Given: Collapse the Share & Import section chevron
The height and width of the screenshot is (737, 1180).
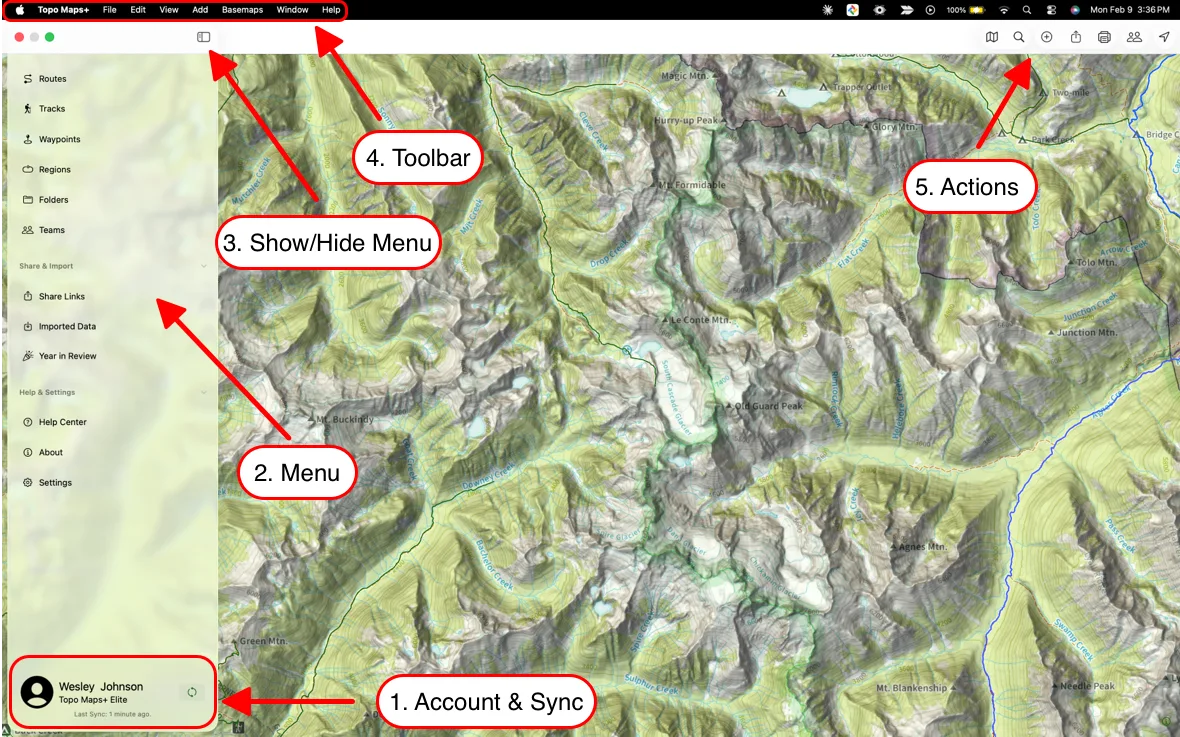Looking at the screenshot, I should (204, 266).
